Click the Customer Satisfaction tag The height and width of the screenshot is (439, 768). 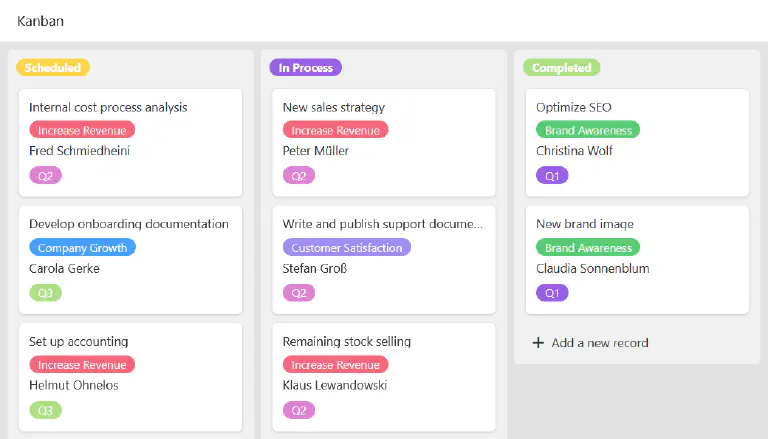346,248
